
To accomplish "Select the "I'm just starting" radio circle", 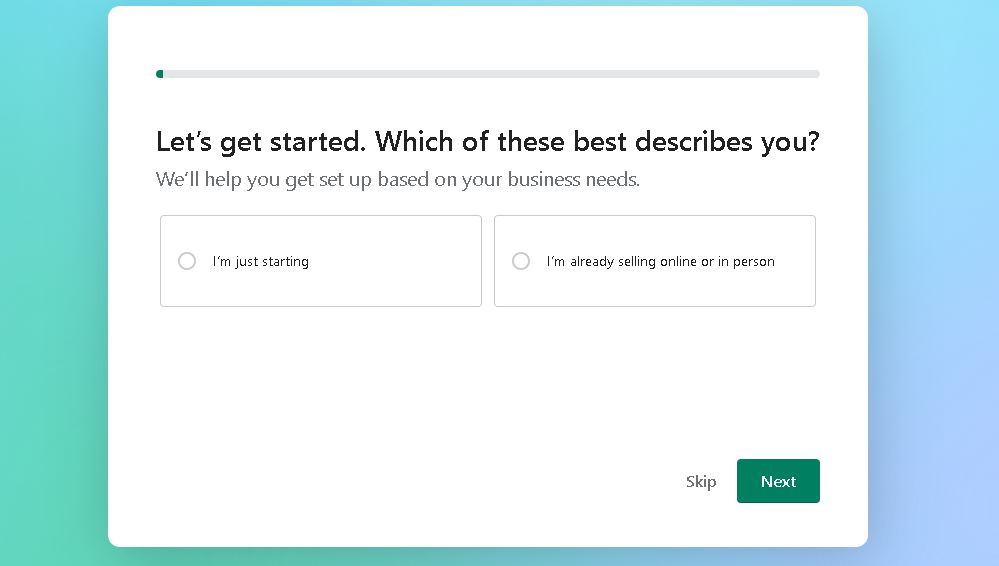I will coord(187,261).
